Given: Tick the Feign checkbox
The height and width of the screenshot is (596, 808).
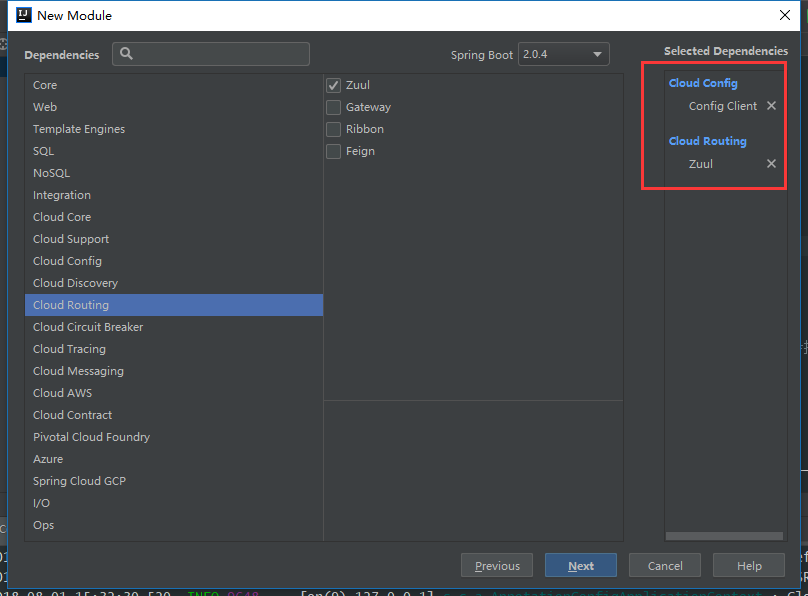Looking at the screenshot, I should [334, 152].
